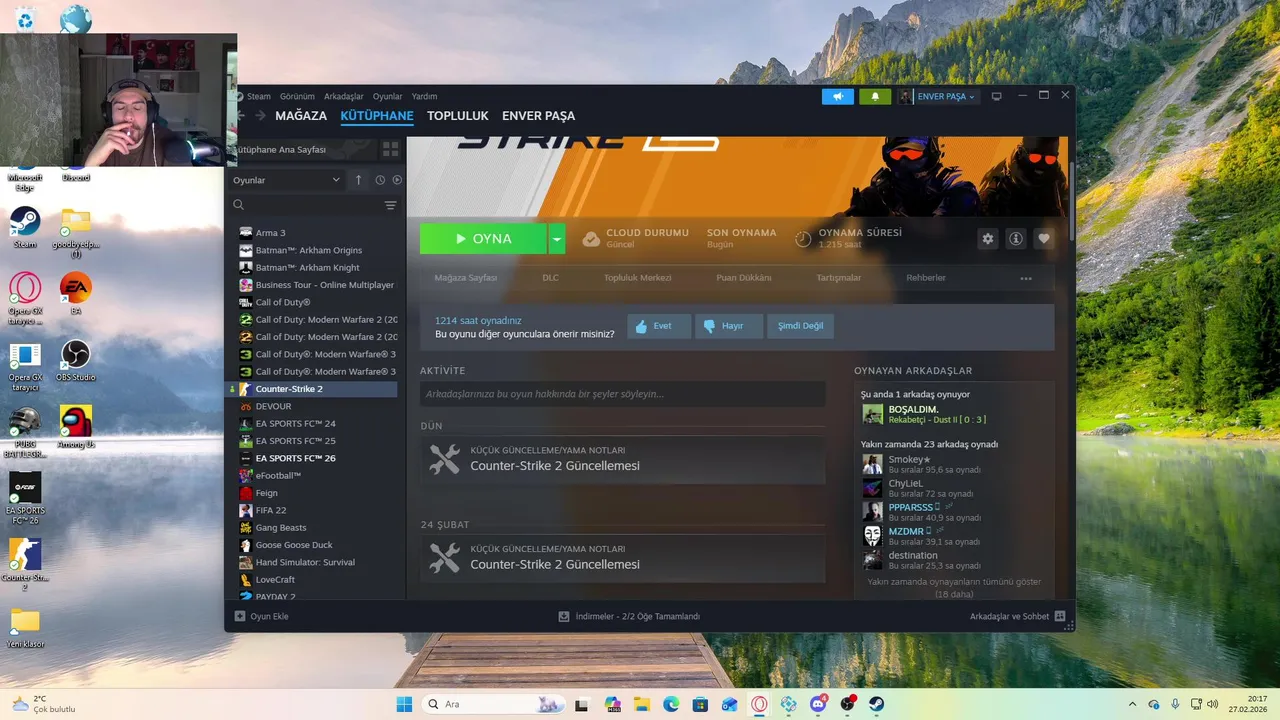Open İndirmeler downloads status
This screenshot has height=720, width=1280.
click(629, 617)
